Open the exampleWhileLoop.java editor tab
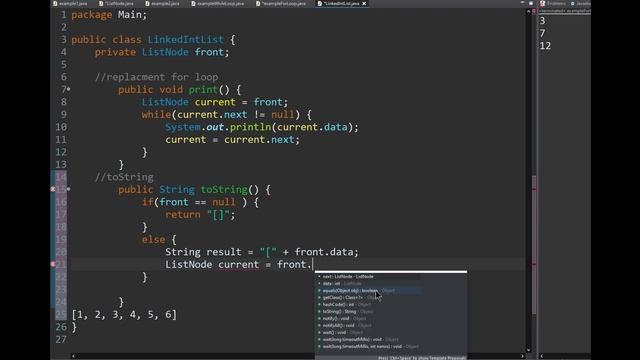 (218, 3)
